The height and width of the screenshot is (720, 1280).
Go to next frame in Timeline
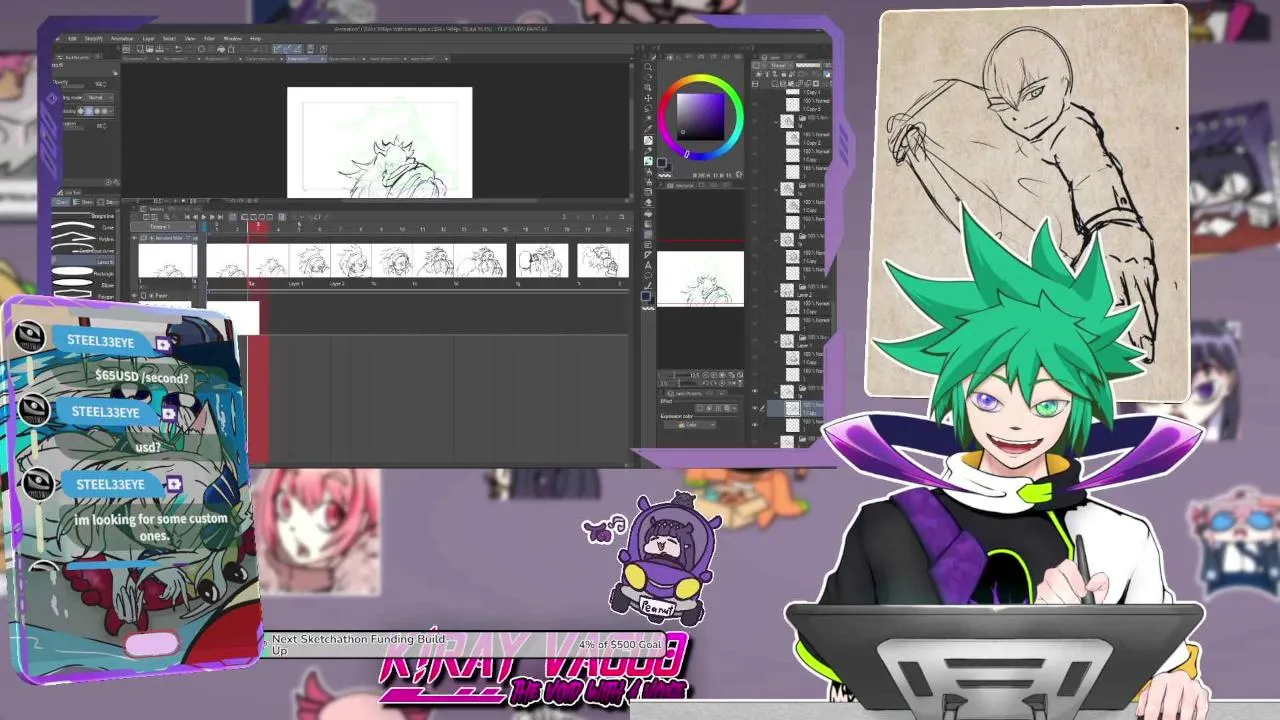click(x=212, y=217)
